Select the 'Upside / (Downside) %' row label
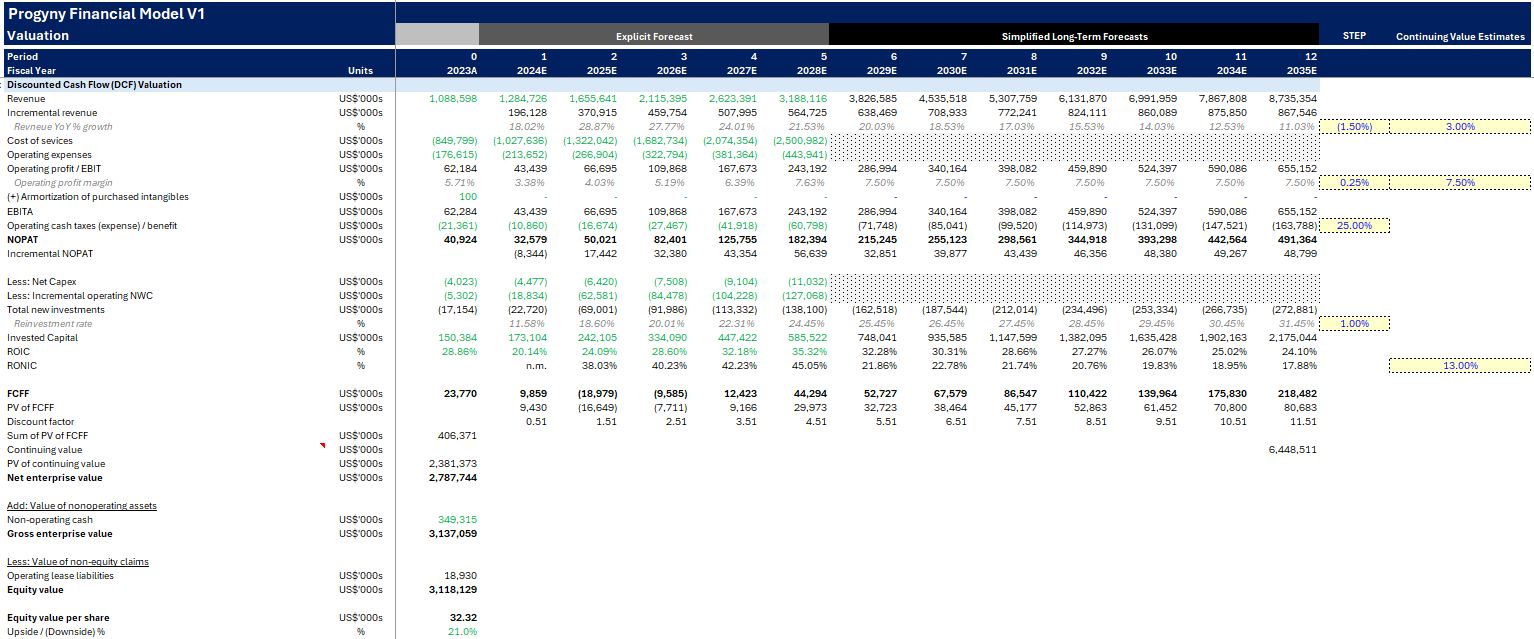Image resolution: width=1534 pixels, height=639 pixels. tap(56, 631)
